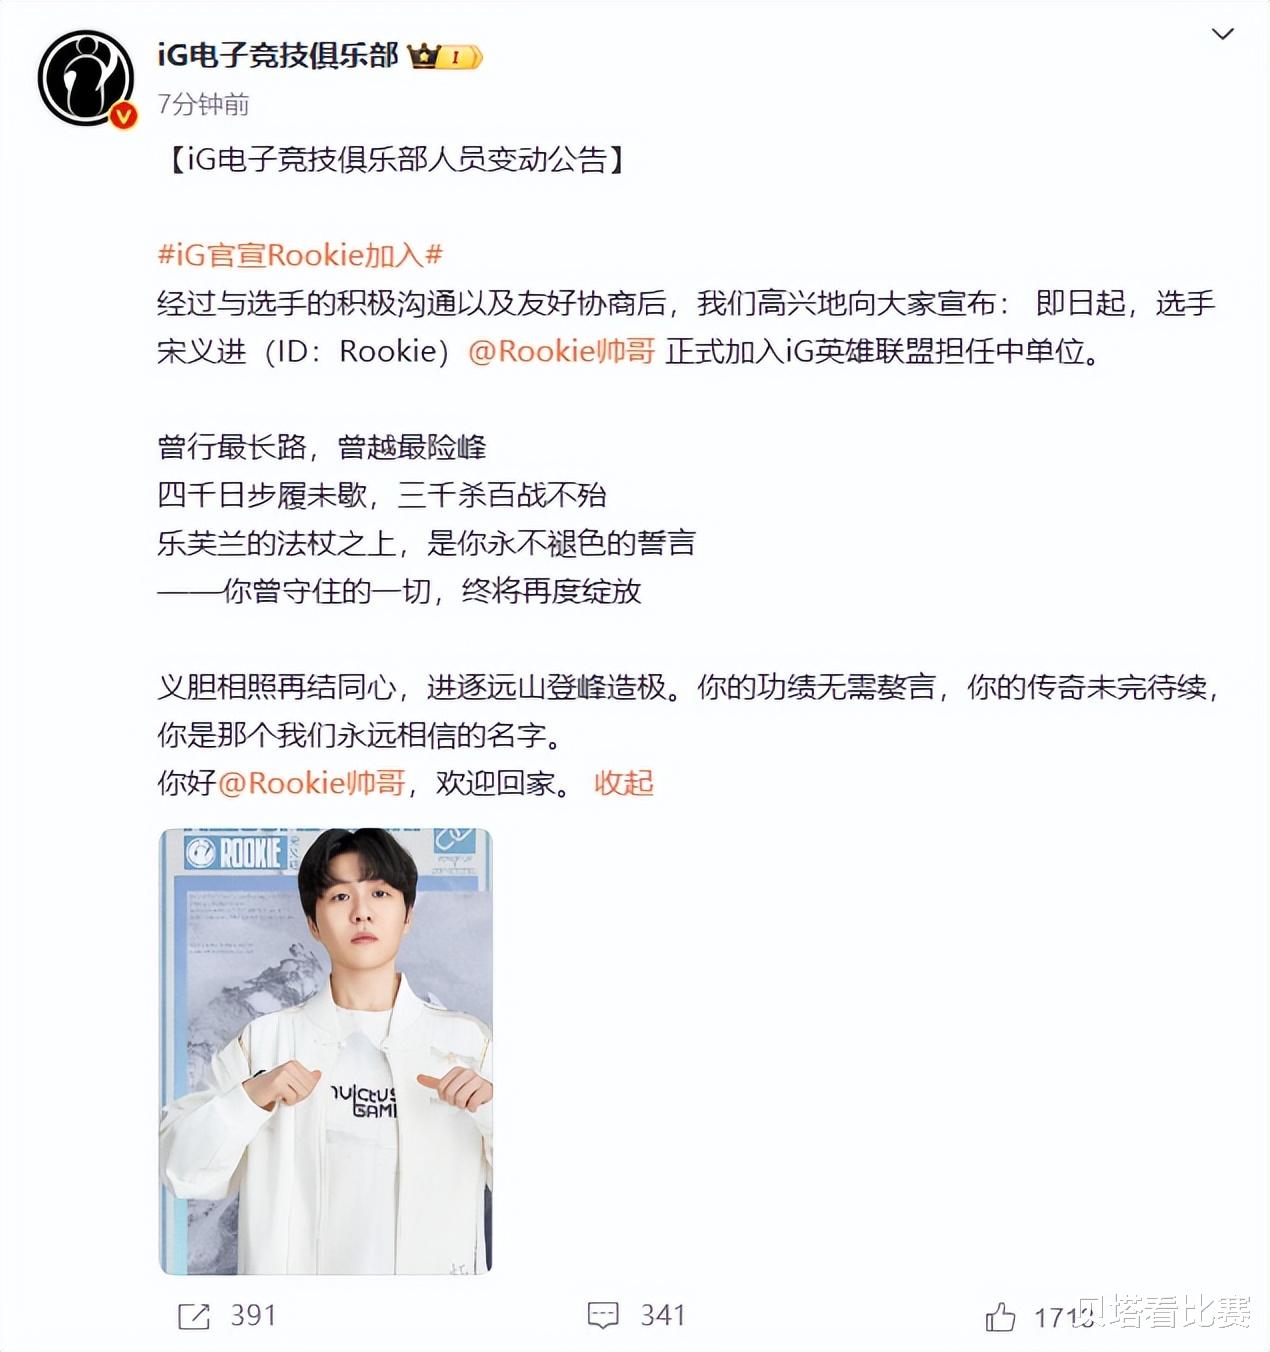Like the post with thumbs-up icon
1270x1352 pixels.
(x=1000, y=1317)
